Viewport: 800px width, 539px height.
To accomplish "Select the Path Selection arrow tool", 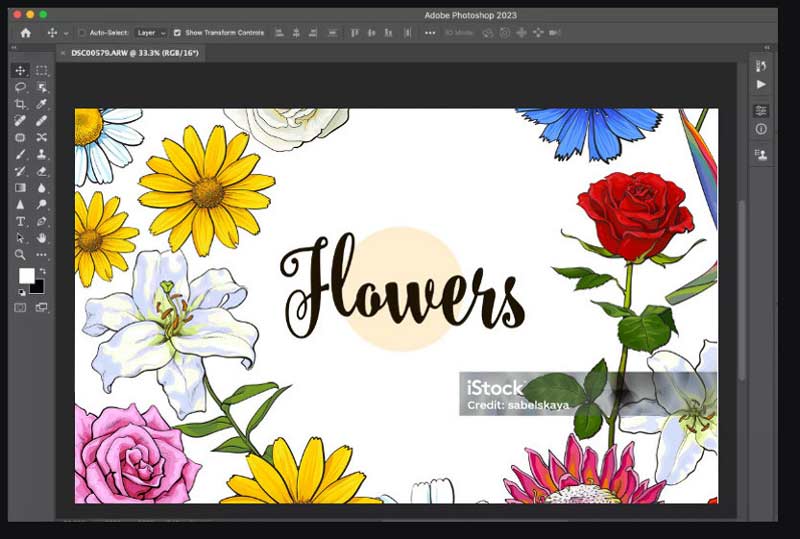I will [x=20, y=238].
